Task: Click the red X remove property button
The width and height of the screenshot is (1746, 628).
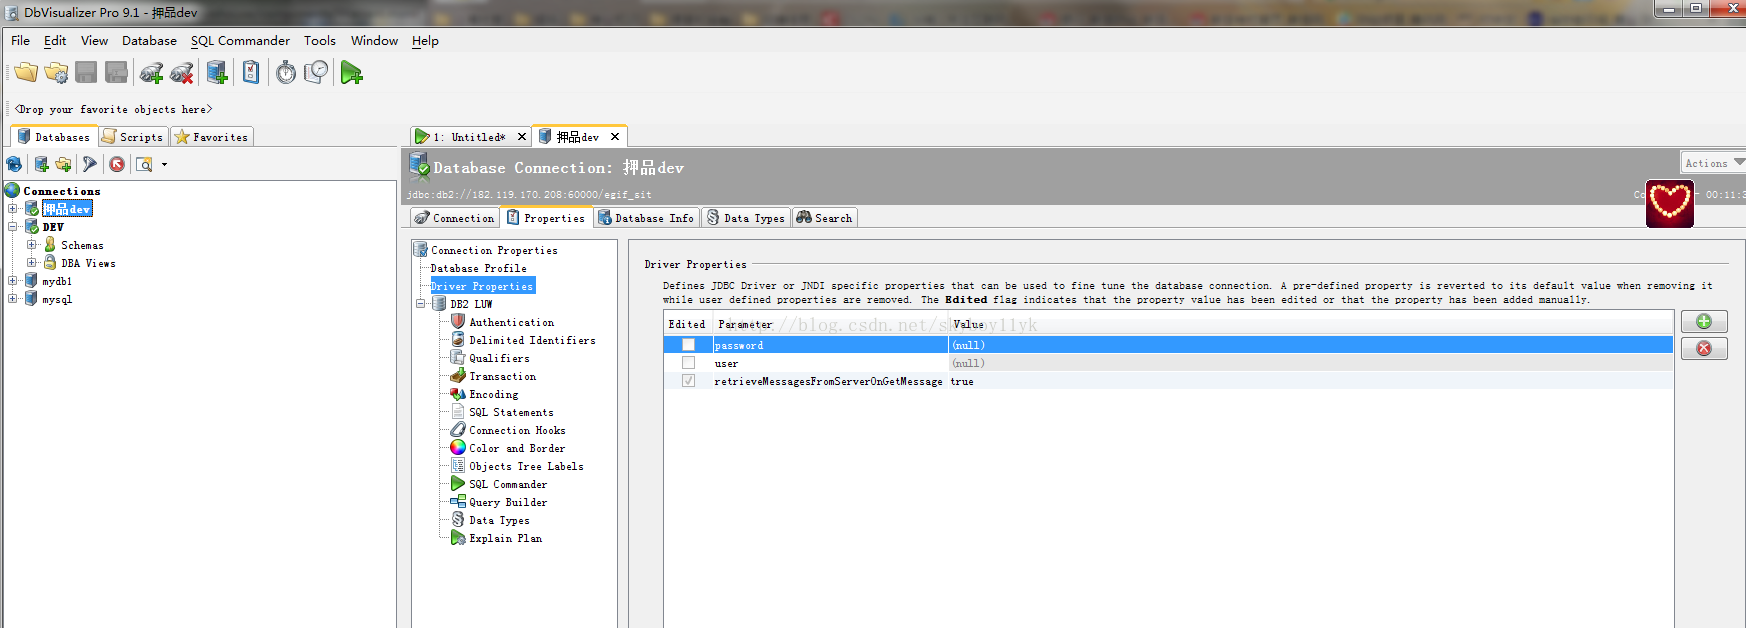Action: click(x=1704, y=348)
